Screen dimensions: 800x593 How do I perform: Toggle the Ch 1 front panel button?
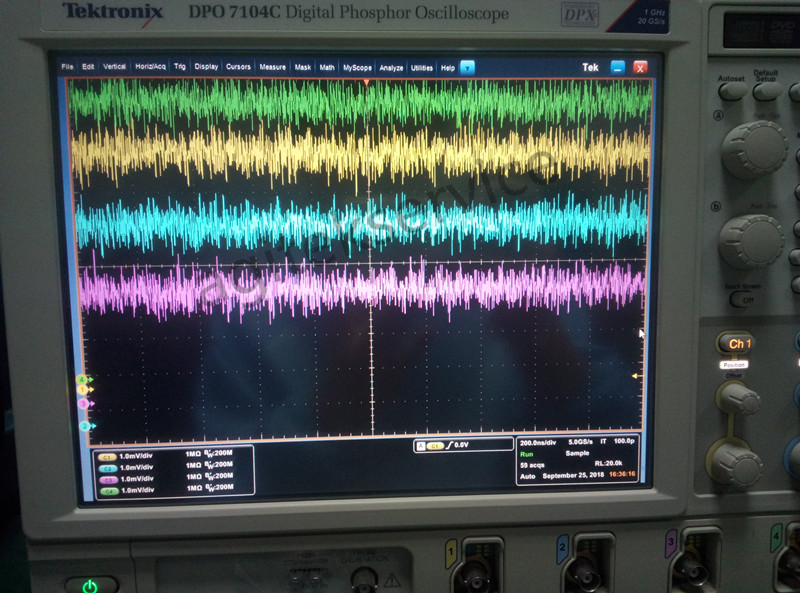coord(738,343)
